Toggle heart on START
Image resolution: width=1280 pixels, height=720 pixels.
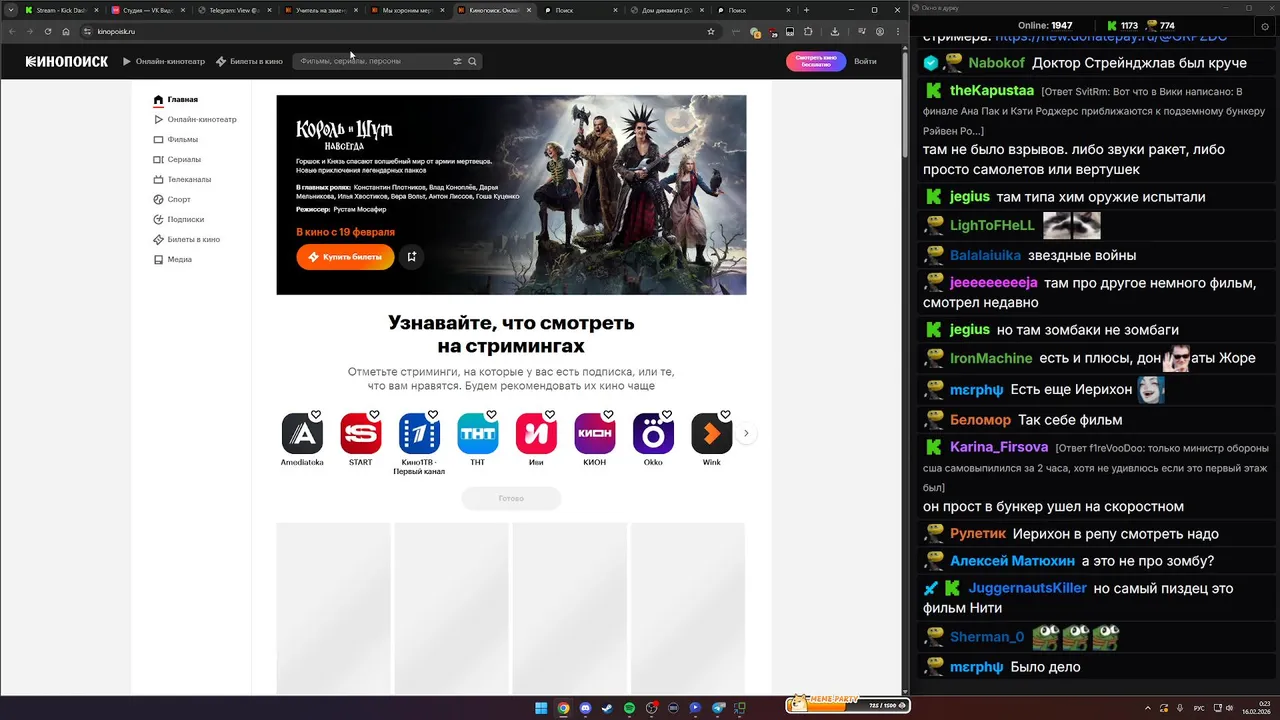pyautogui.click(x=375, y=415)
